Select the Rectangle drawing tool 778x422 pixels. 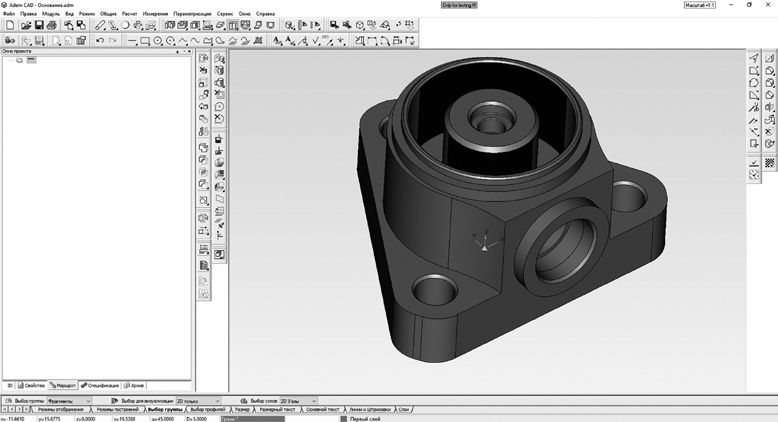(x=145, y=41)
